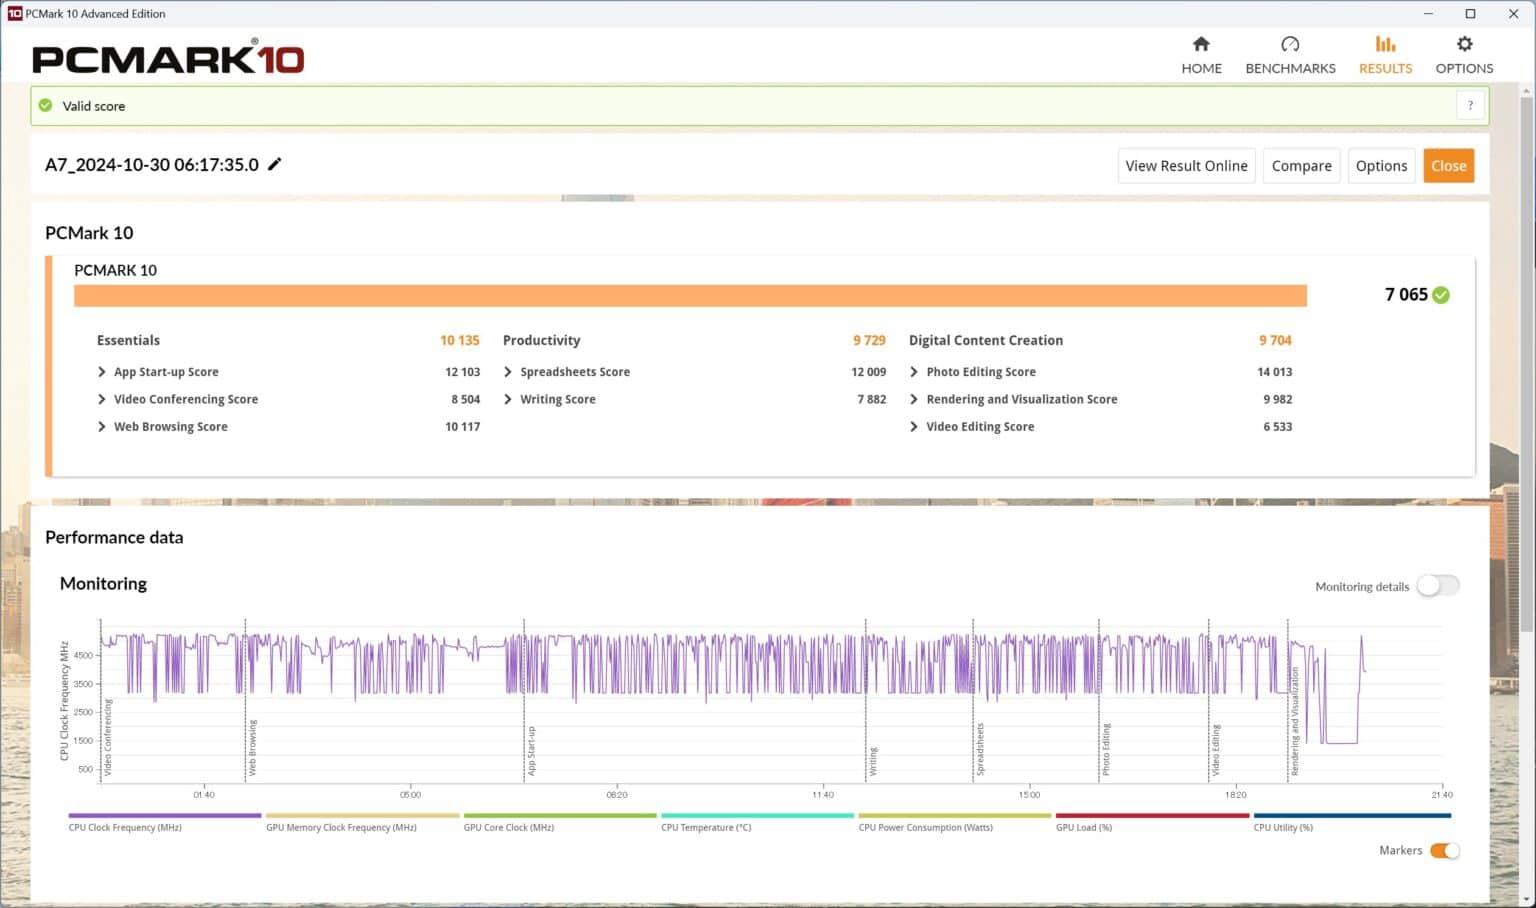Screen dimensions: 1536x908
Task: Select the GPU Load legend color bar
Action: pos(1152,816)
